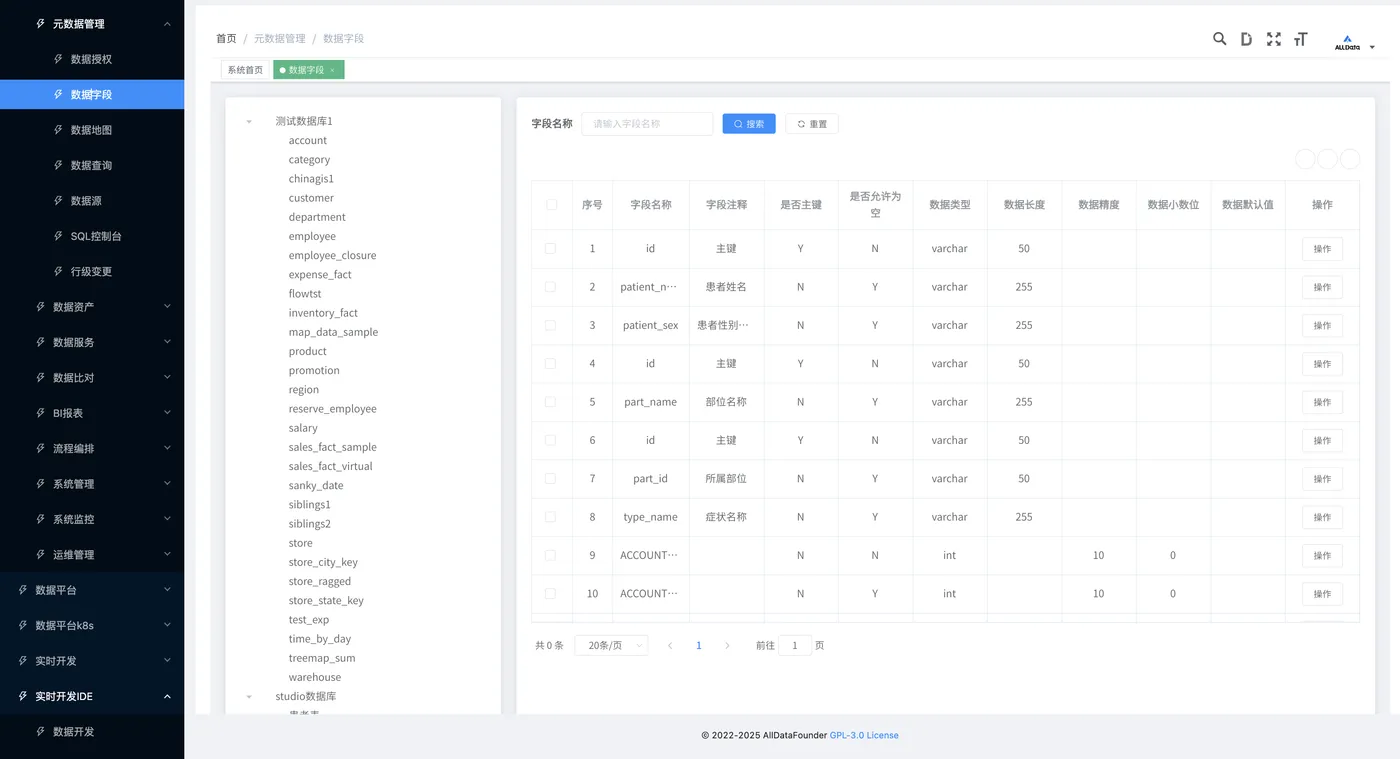
Task: Click the 操作 button for row 5 part_name
Action: tap(1322, 402)
